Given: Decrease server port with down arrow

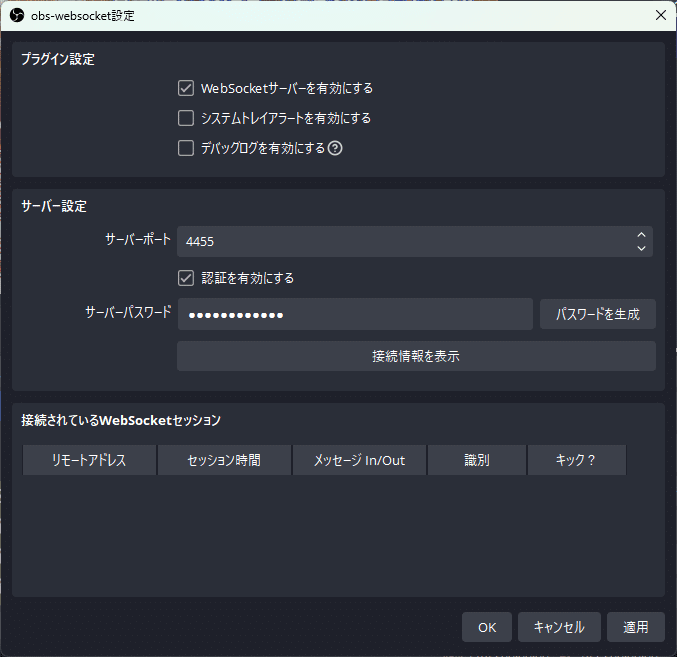Looking at the screenshot, I should click(x=641, y=248).
